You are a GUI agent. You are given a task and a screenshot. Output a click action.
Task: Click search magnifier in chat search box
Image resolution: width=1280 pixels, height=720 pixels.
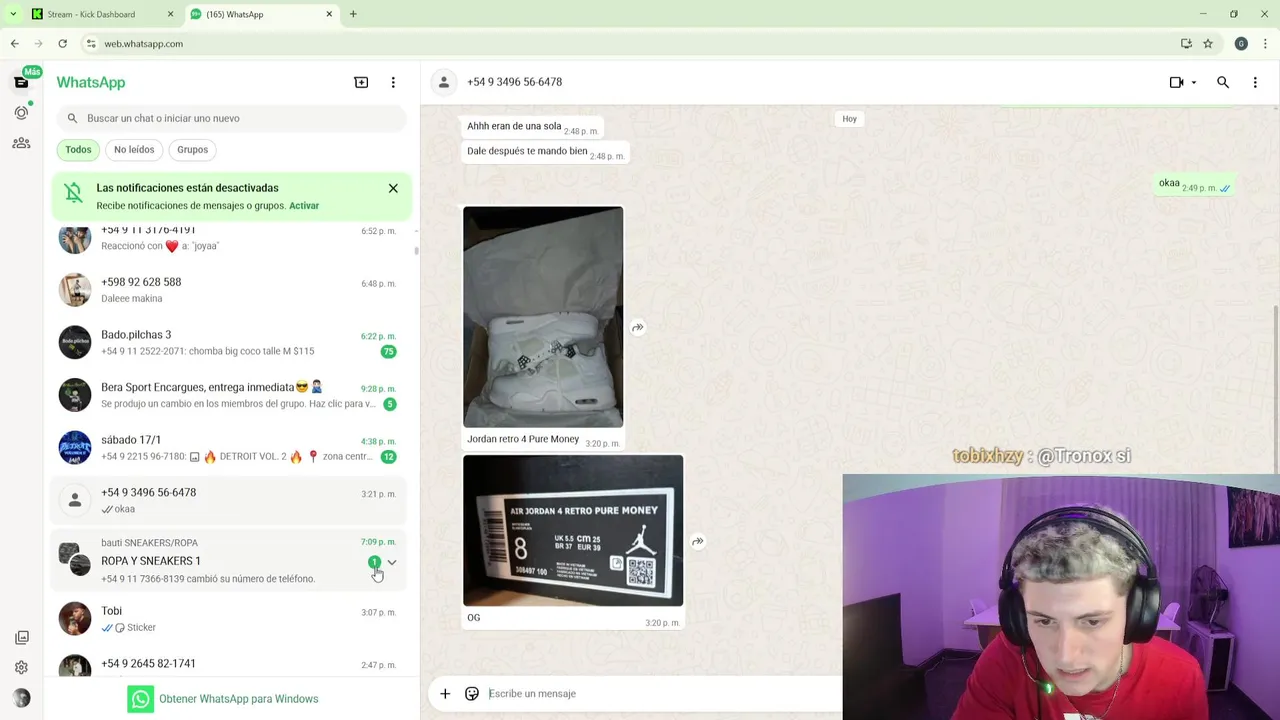tap(72, 118)
